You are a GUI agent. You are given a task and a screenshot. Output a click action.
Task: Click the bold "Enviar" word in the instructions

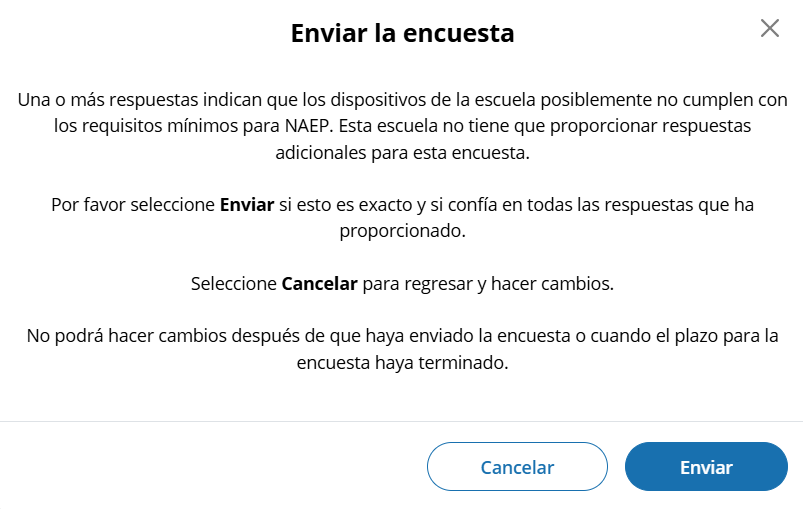[246, 204]
